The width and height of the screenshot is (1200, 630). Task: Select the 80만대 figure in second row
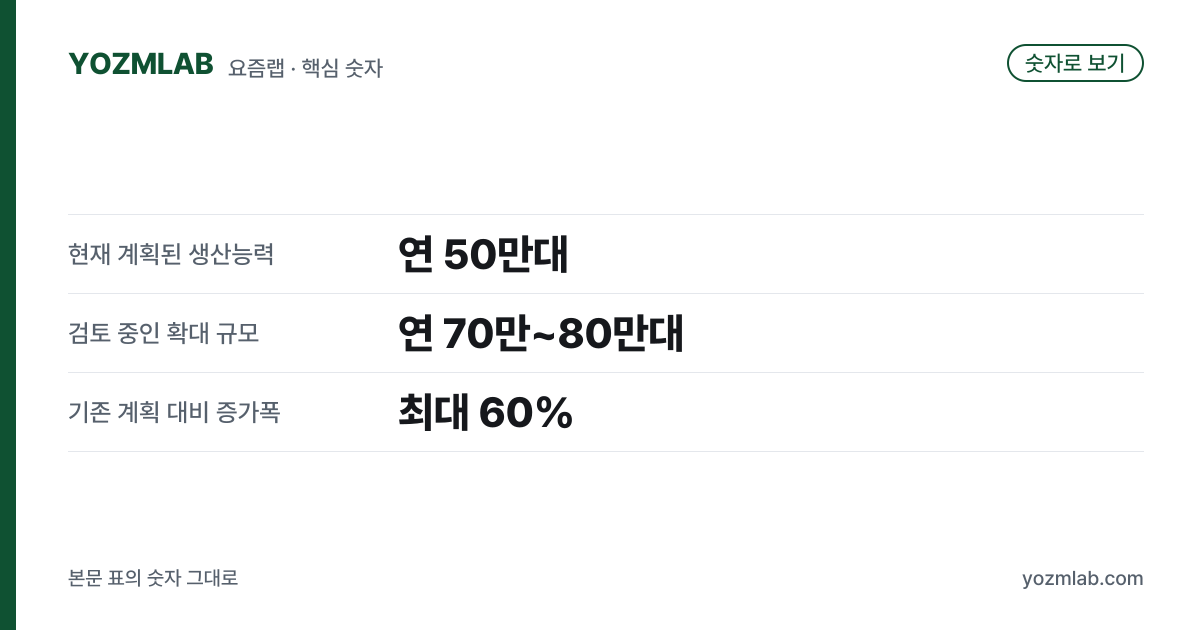pyautogui.click(x=621, y=334)
